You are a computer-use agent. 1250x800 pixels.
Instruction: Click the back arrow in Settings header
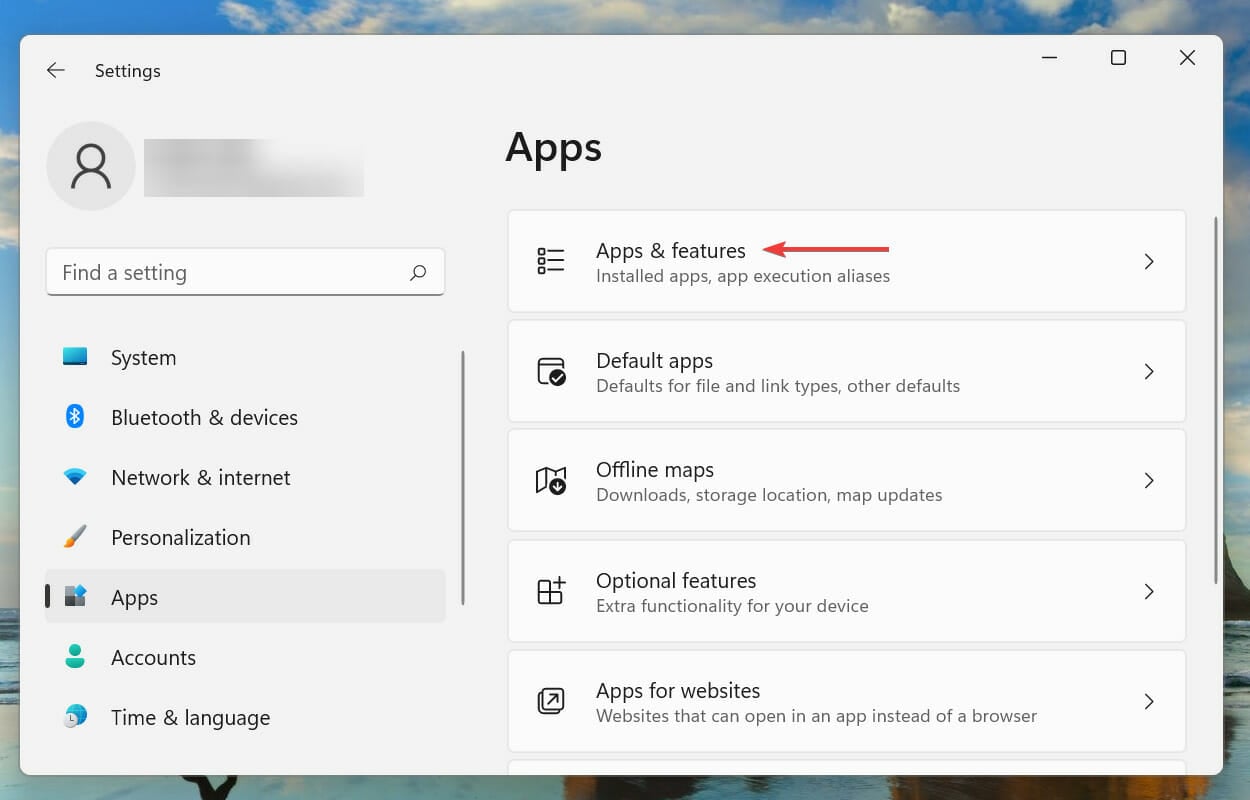[56, 70]
